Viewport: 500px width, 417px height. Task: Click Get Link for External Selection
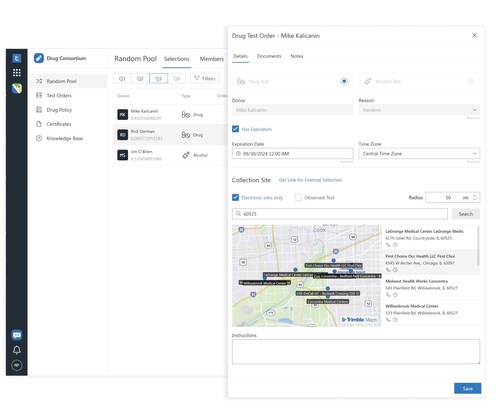pos(310,180)
